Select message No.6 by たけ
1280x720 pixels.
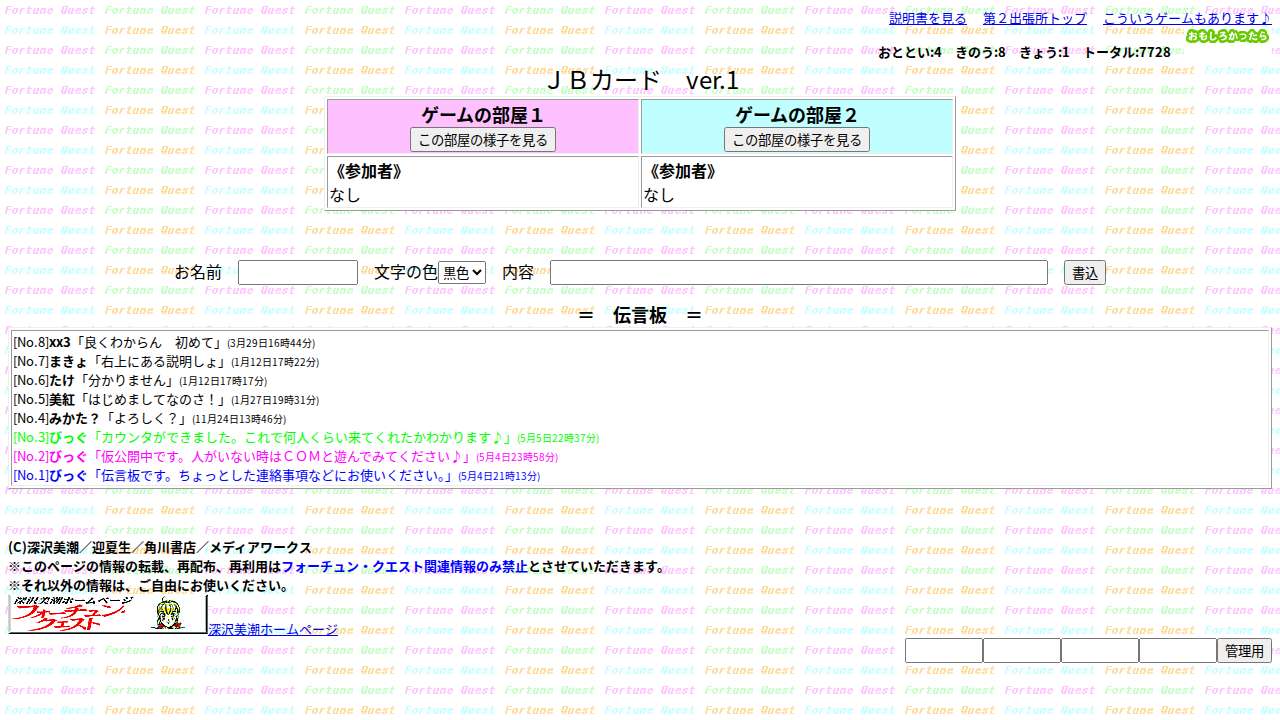pyautogui.click(x=140, y=380)
